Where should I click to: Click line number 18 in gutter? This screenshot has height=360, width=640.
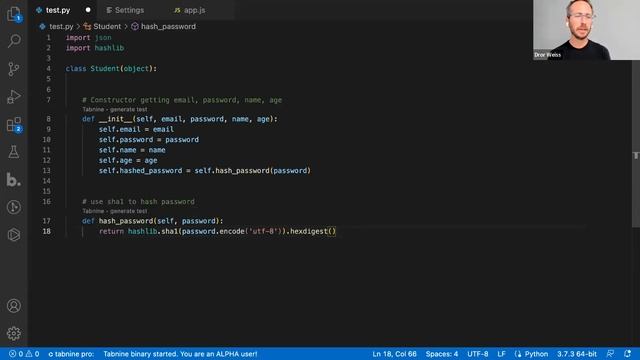point(47,231)
